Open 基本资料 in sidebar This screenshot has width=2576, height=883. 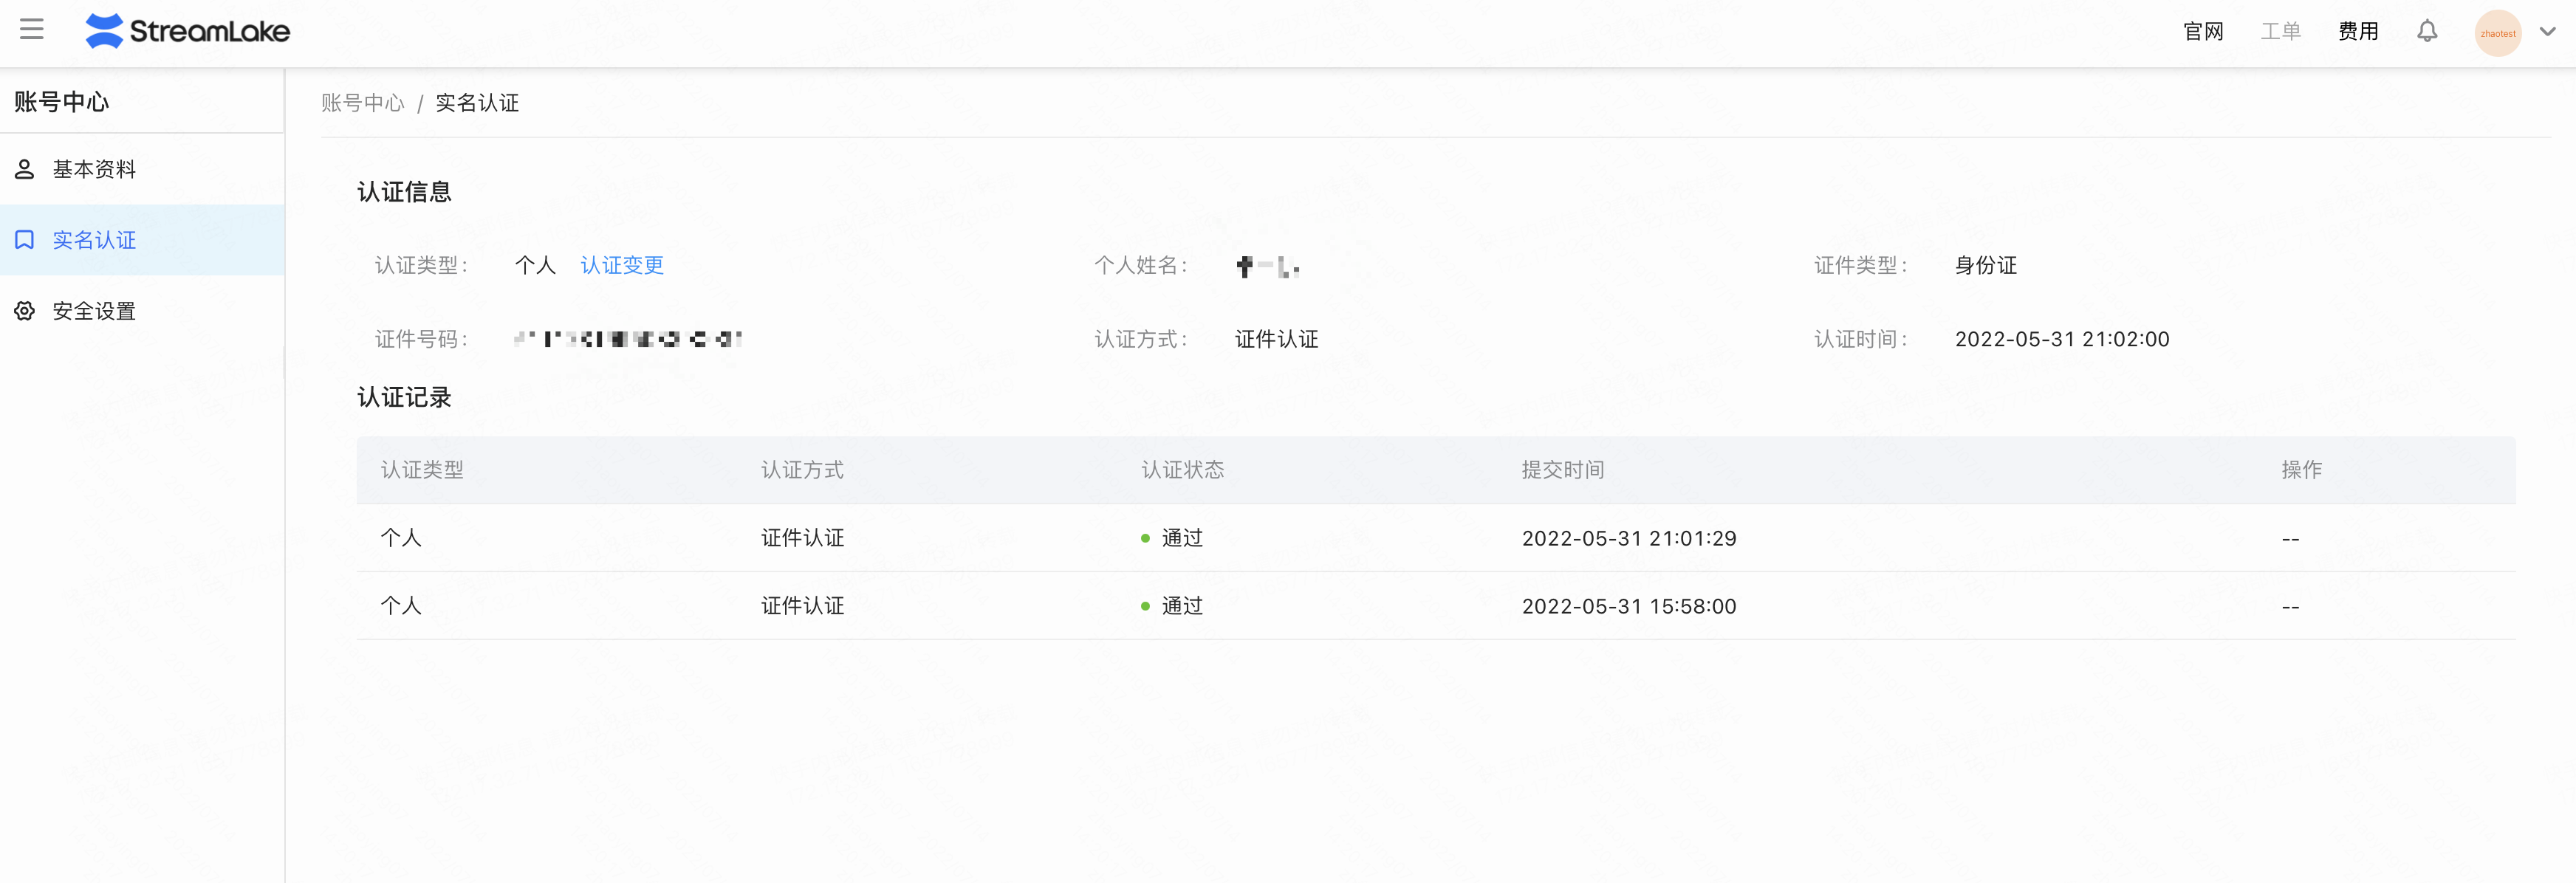[x=142, y=169]
